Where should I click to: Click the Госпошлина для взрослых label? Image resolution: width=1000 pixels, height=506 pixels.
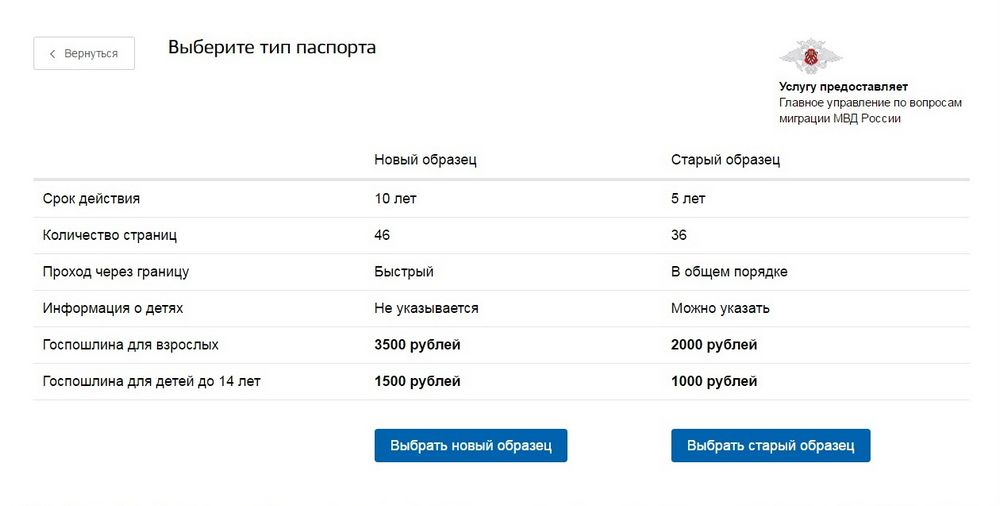tap(131, 345)
